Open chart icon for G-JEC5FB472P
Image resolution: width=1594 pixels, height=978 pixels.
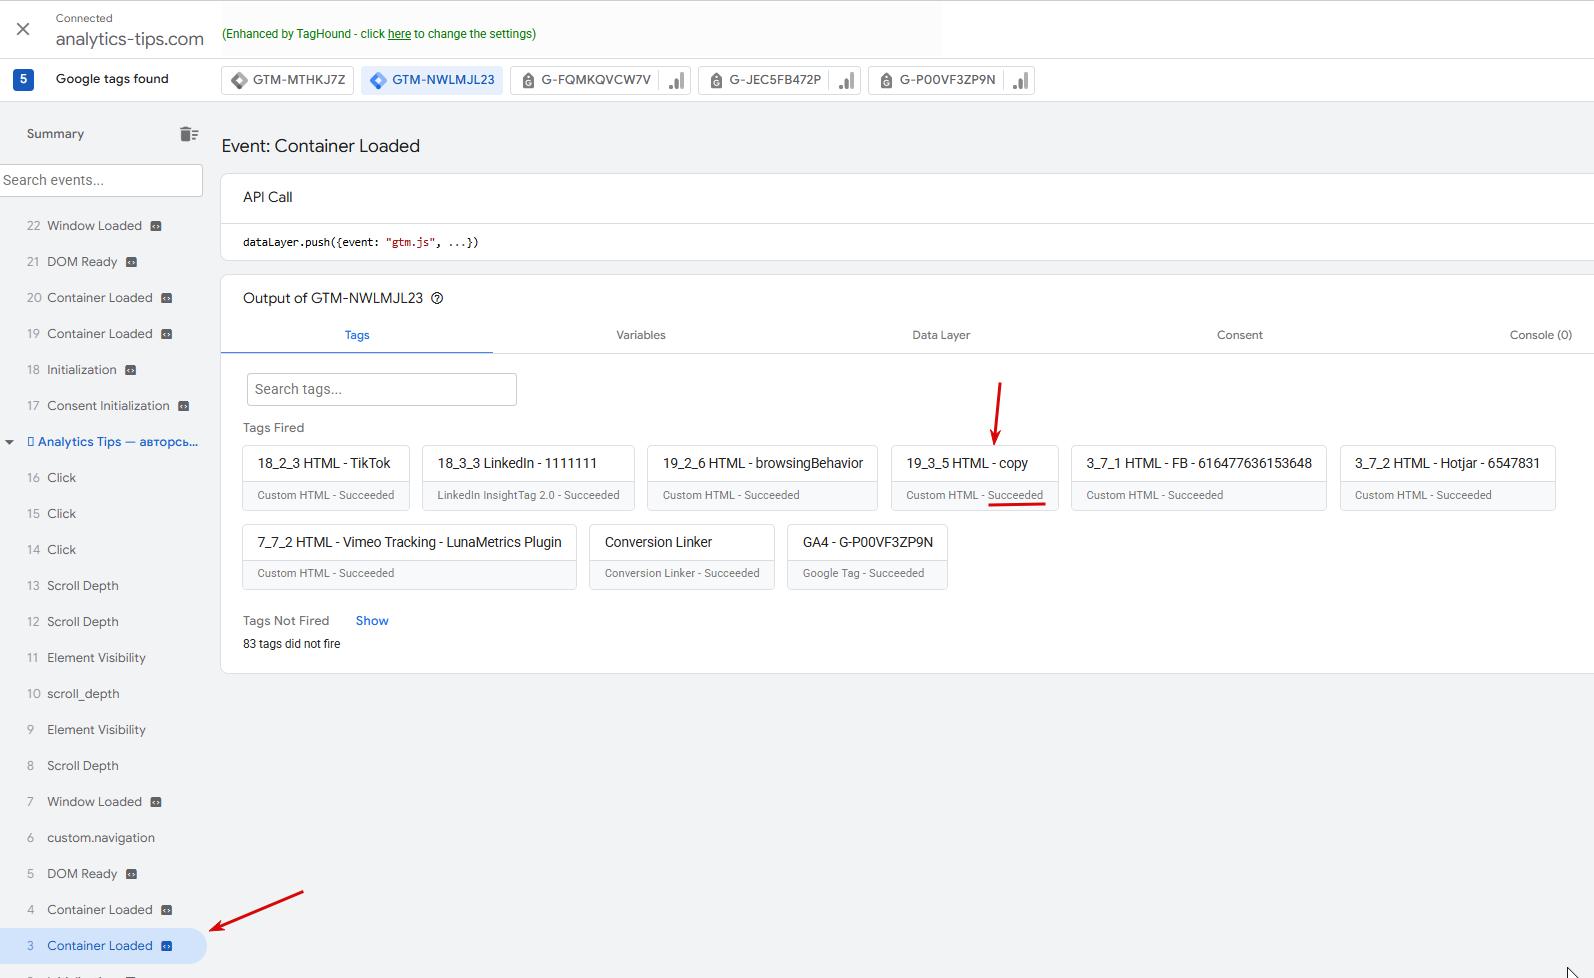pyautogui.click(x=847, y=80)
